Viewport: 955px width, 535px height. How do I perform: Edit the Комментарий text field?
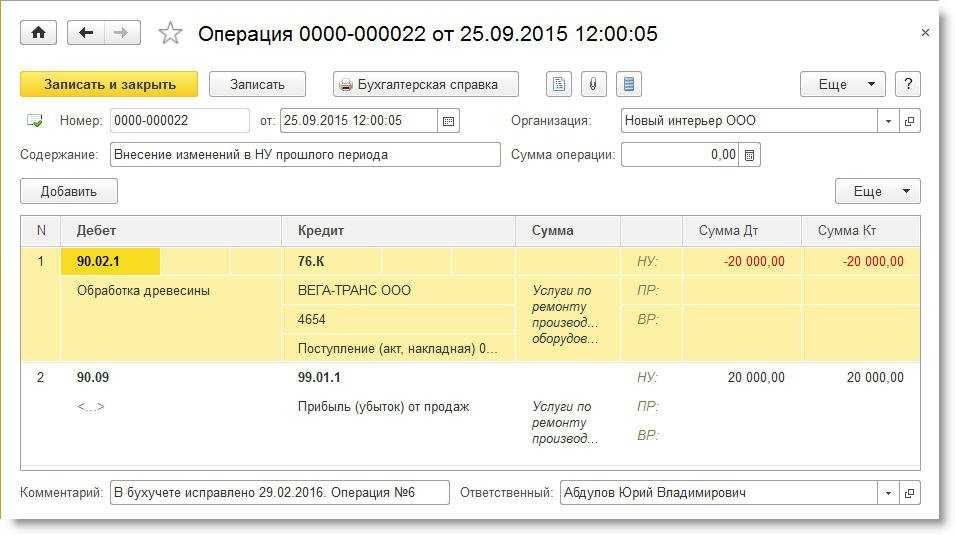(x=280, y=492)
